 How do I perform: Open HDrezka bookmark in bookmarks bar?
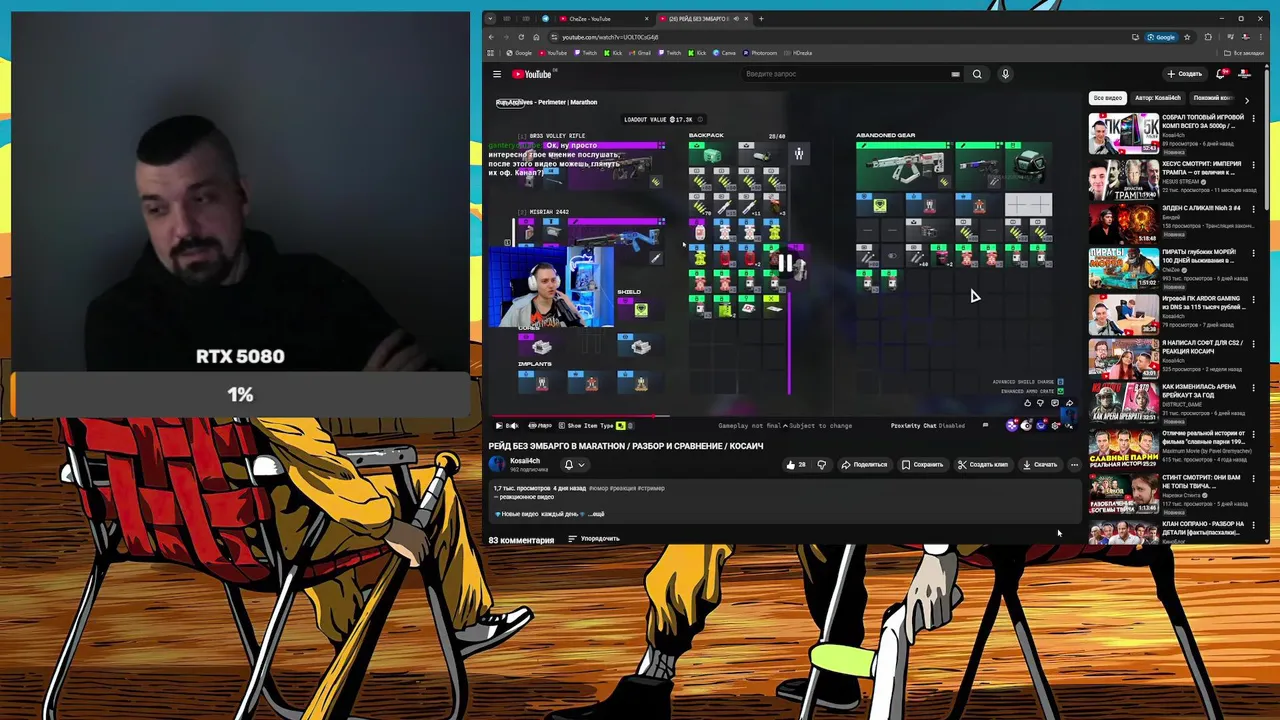[798, 53]
